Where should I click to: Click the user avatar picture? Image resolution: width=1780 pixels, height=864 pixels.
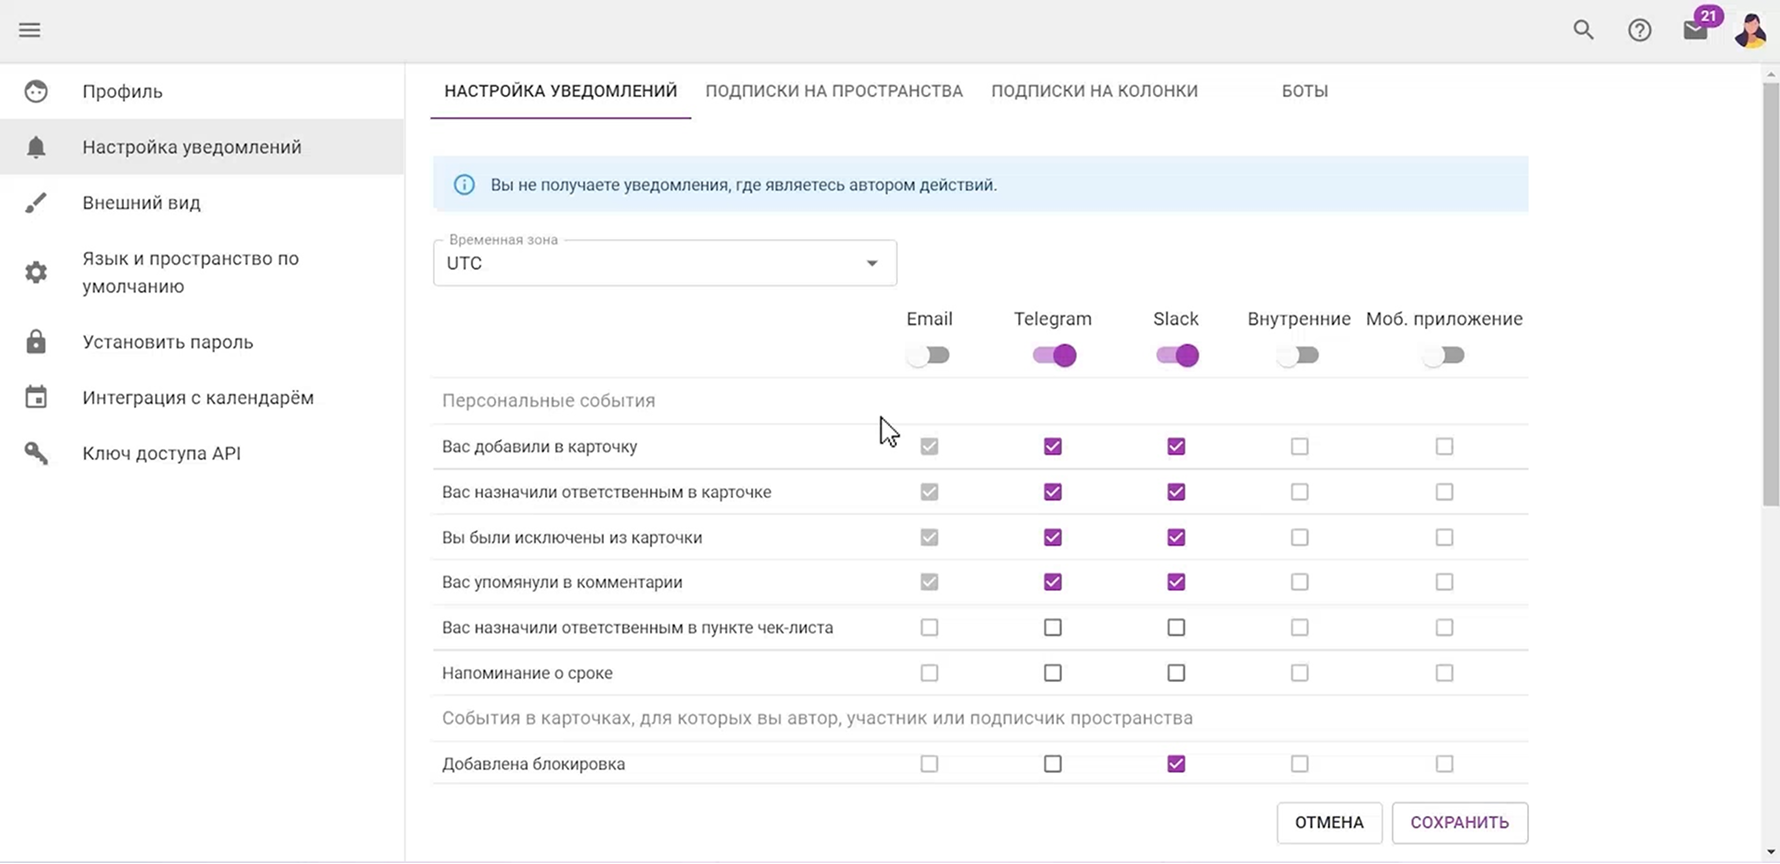point(1750,30)
